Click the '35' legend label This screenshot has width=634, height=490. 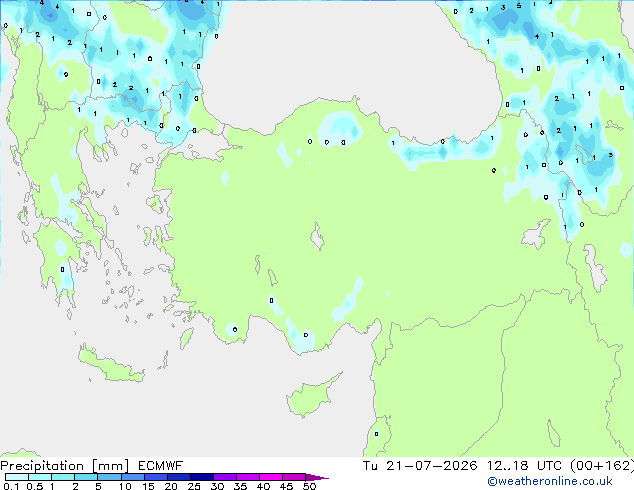coord(240,486)
